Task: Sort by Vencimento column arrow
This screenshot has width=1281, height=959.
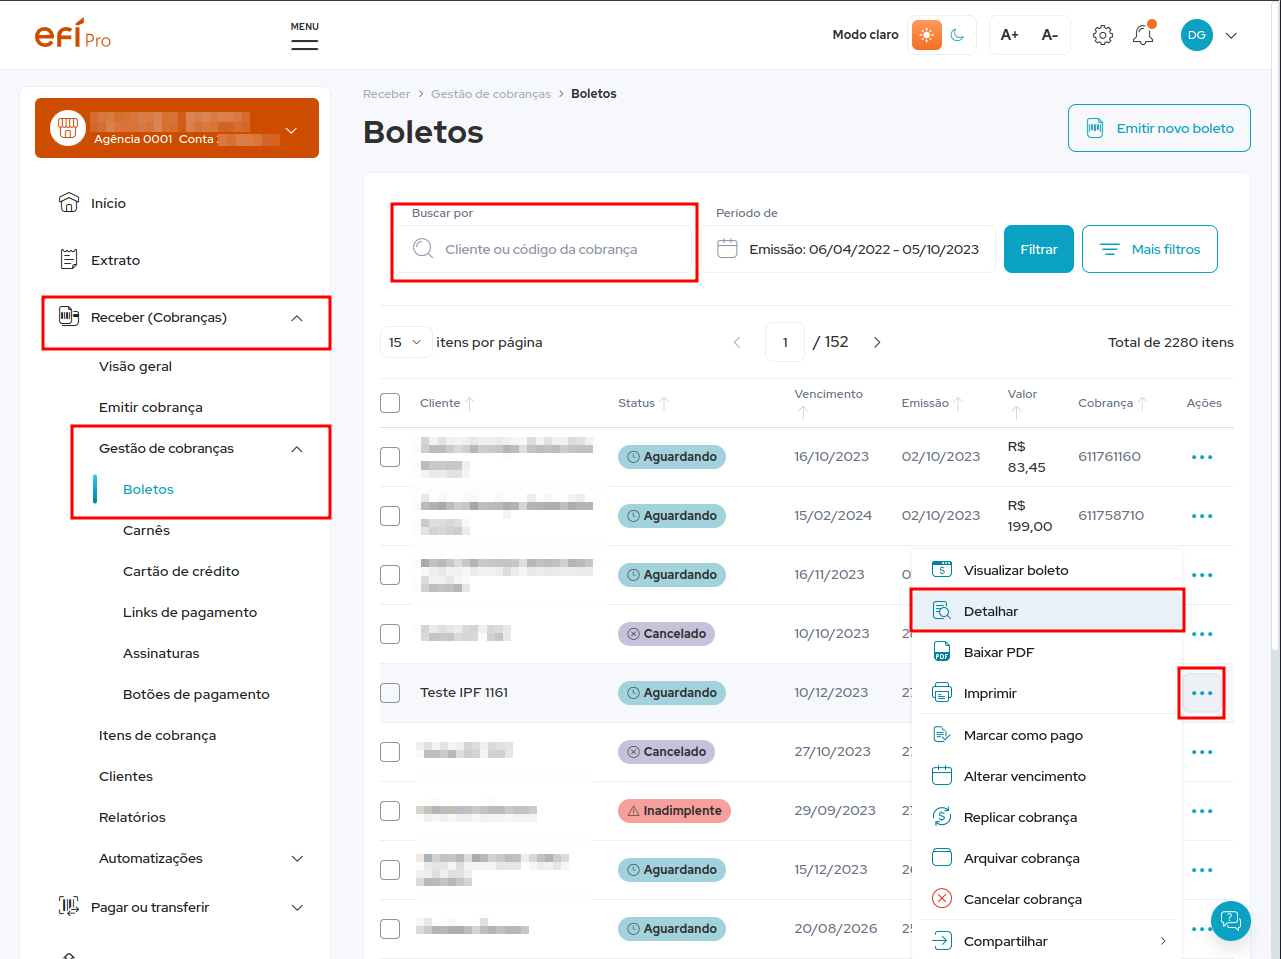Action: tap(803, 413)
